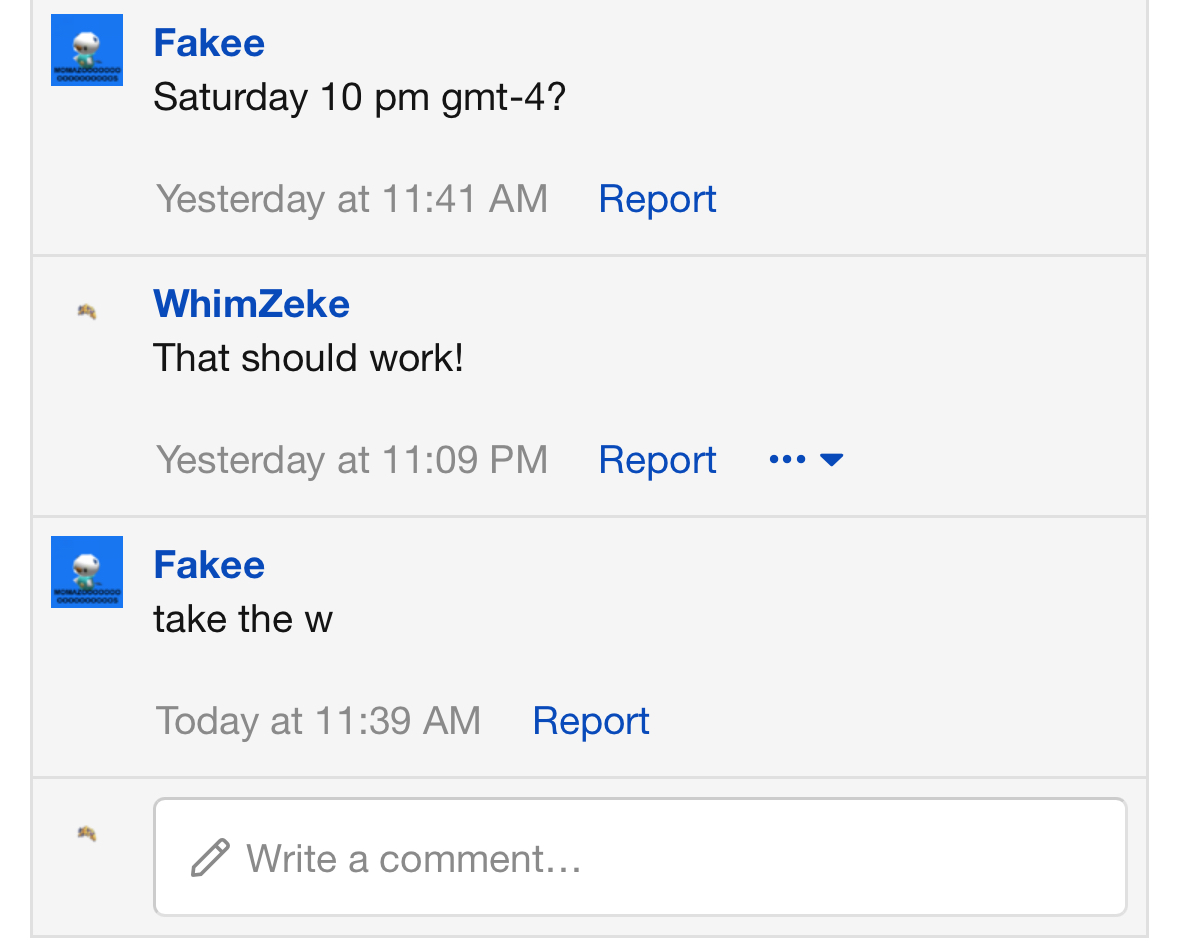This screenshot has width=1179, height=943.
Task: Report WhimZeke's "That should work!" comment
Action: 657,460
